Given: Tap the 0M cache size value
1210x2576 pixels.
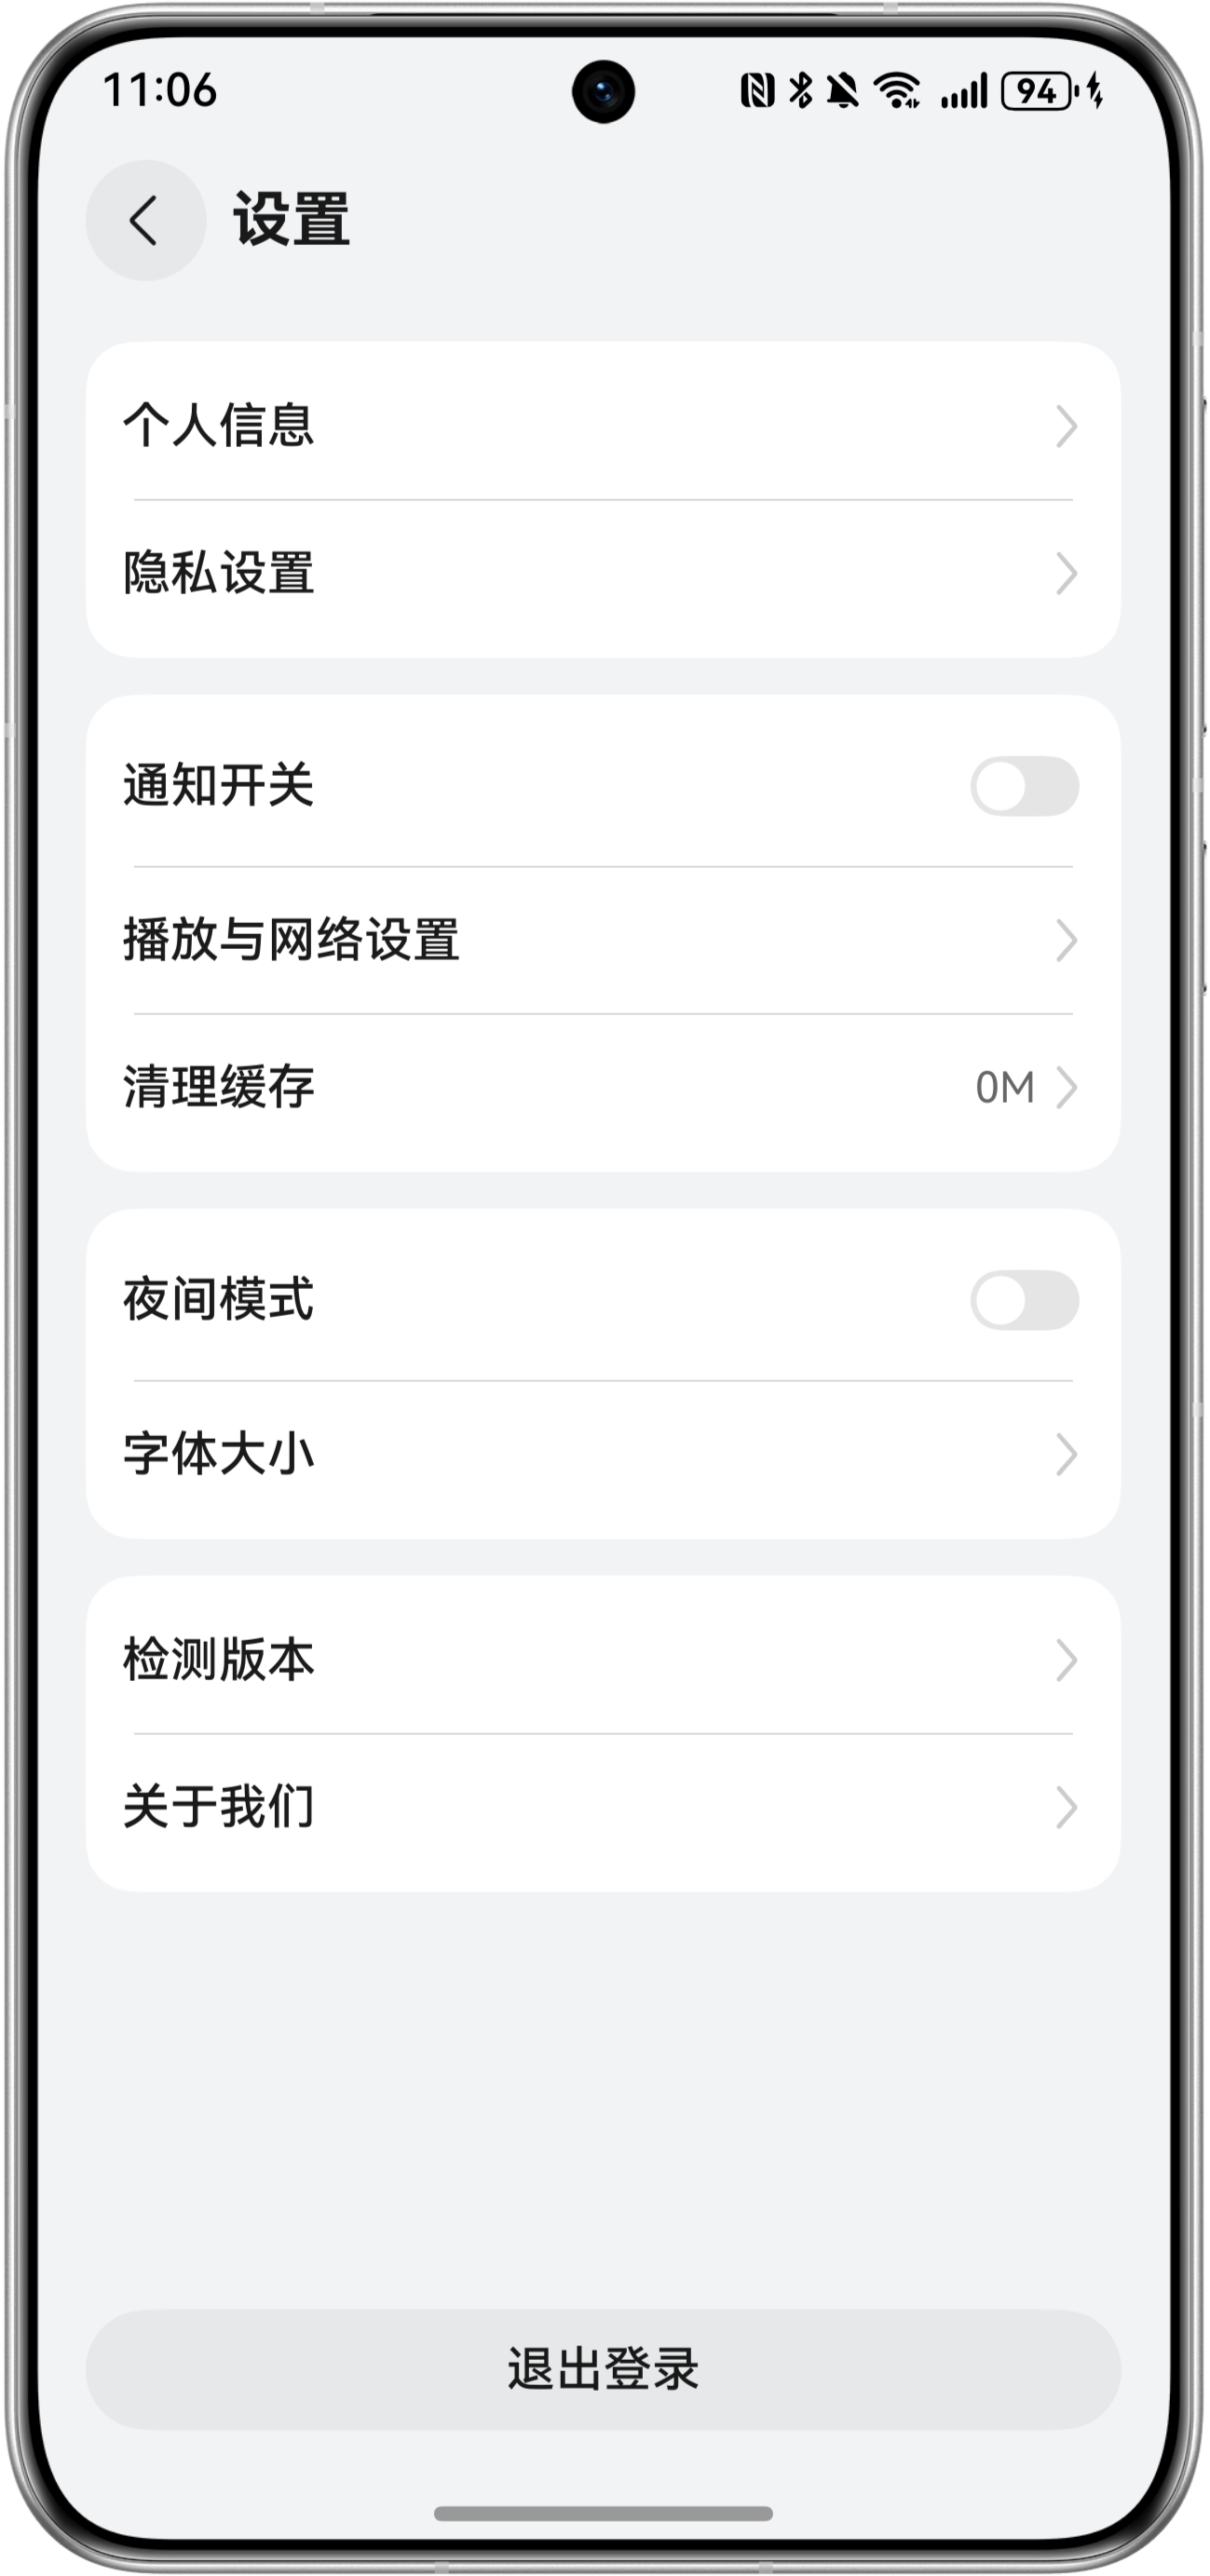Looking at the screenshot, I should click(x=1005, y=1088).
